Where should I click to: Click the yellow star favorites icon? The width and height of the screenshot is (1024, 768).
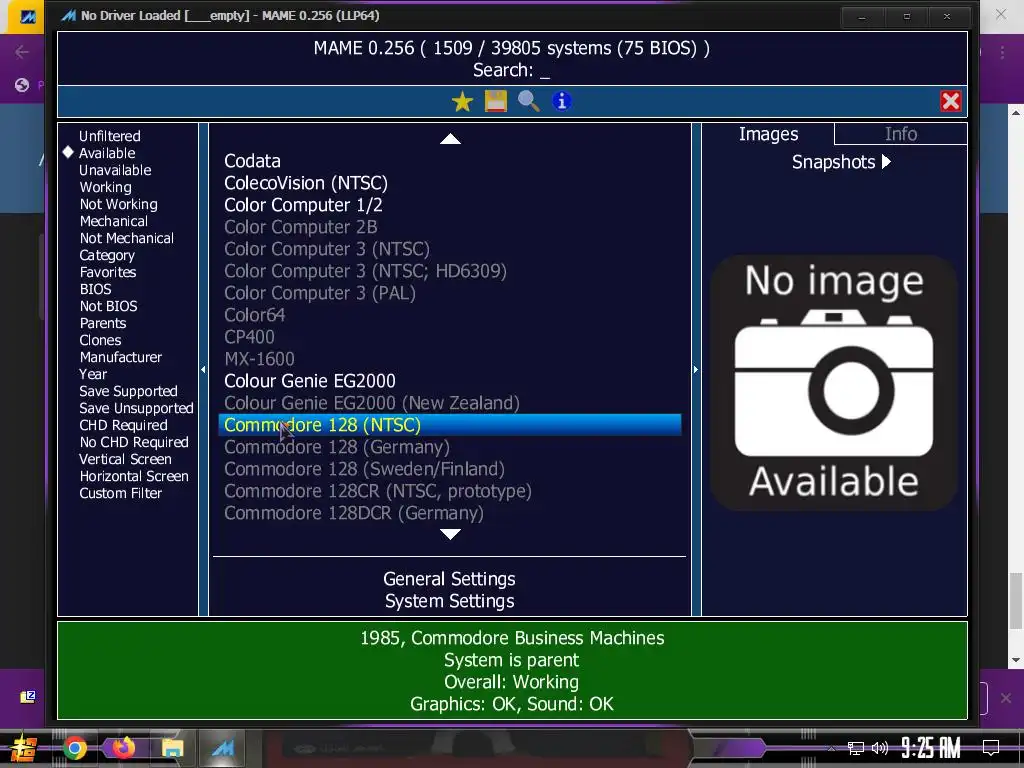[462, 101]
